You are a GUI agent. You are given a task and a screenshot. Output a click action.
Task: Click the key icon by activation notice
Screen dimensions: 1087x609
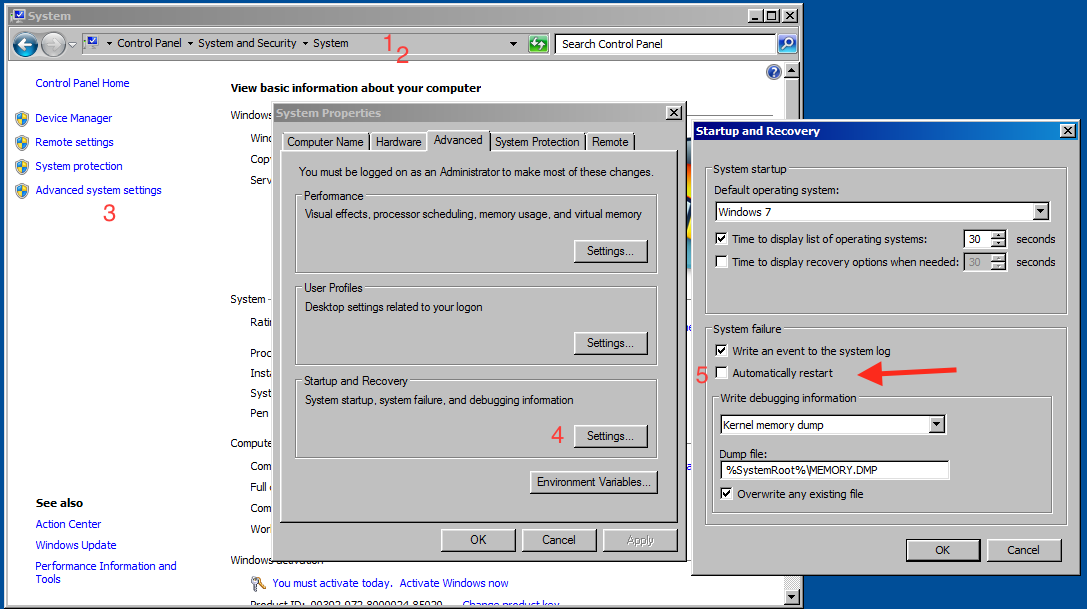(257, 583)
